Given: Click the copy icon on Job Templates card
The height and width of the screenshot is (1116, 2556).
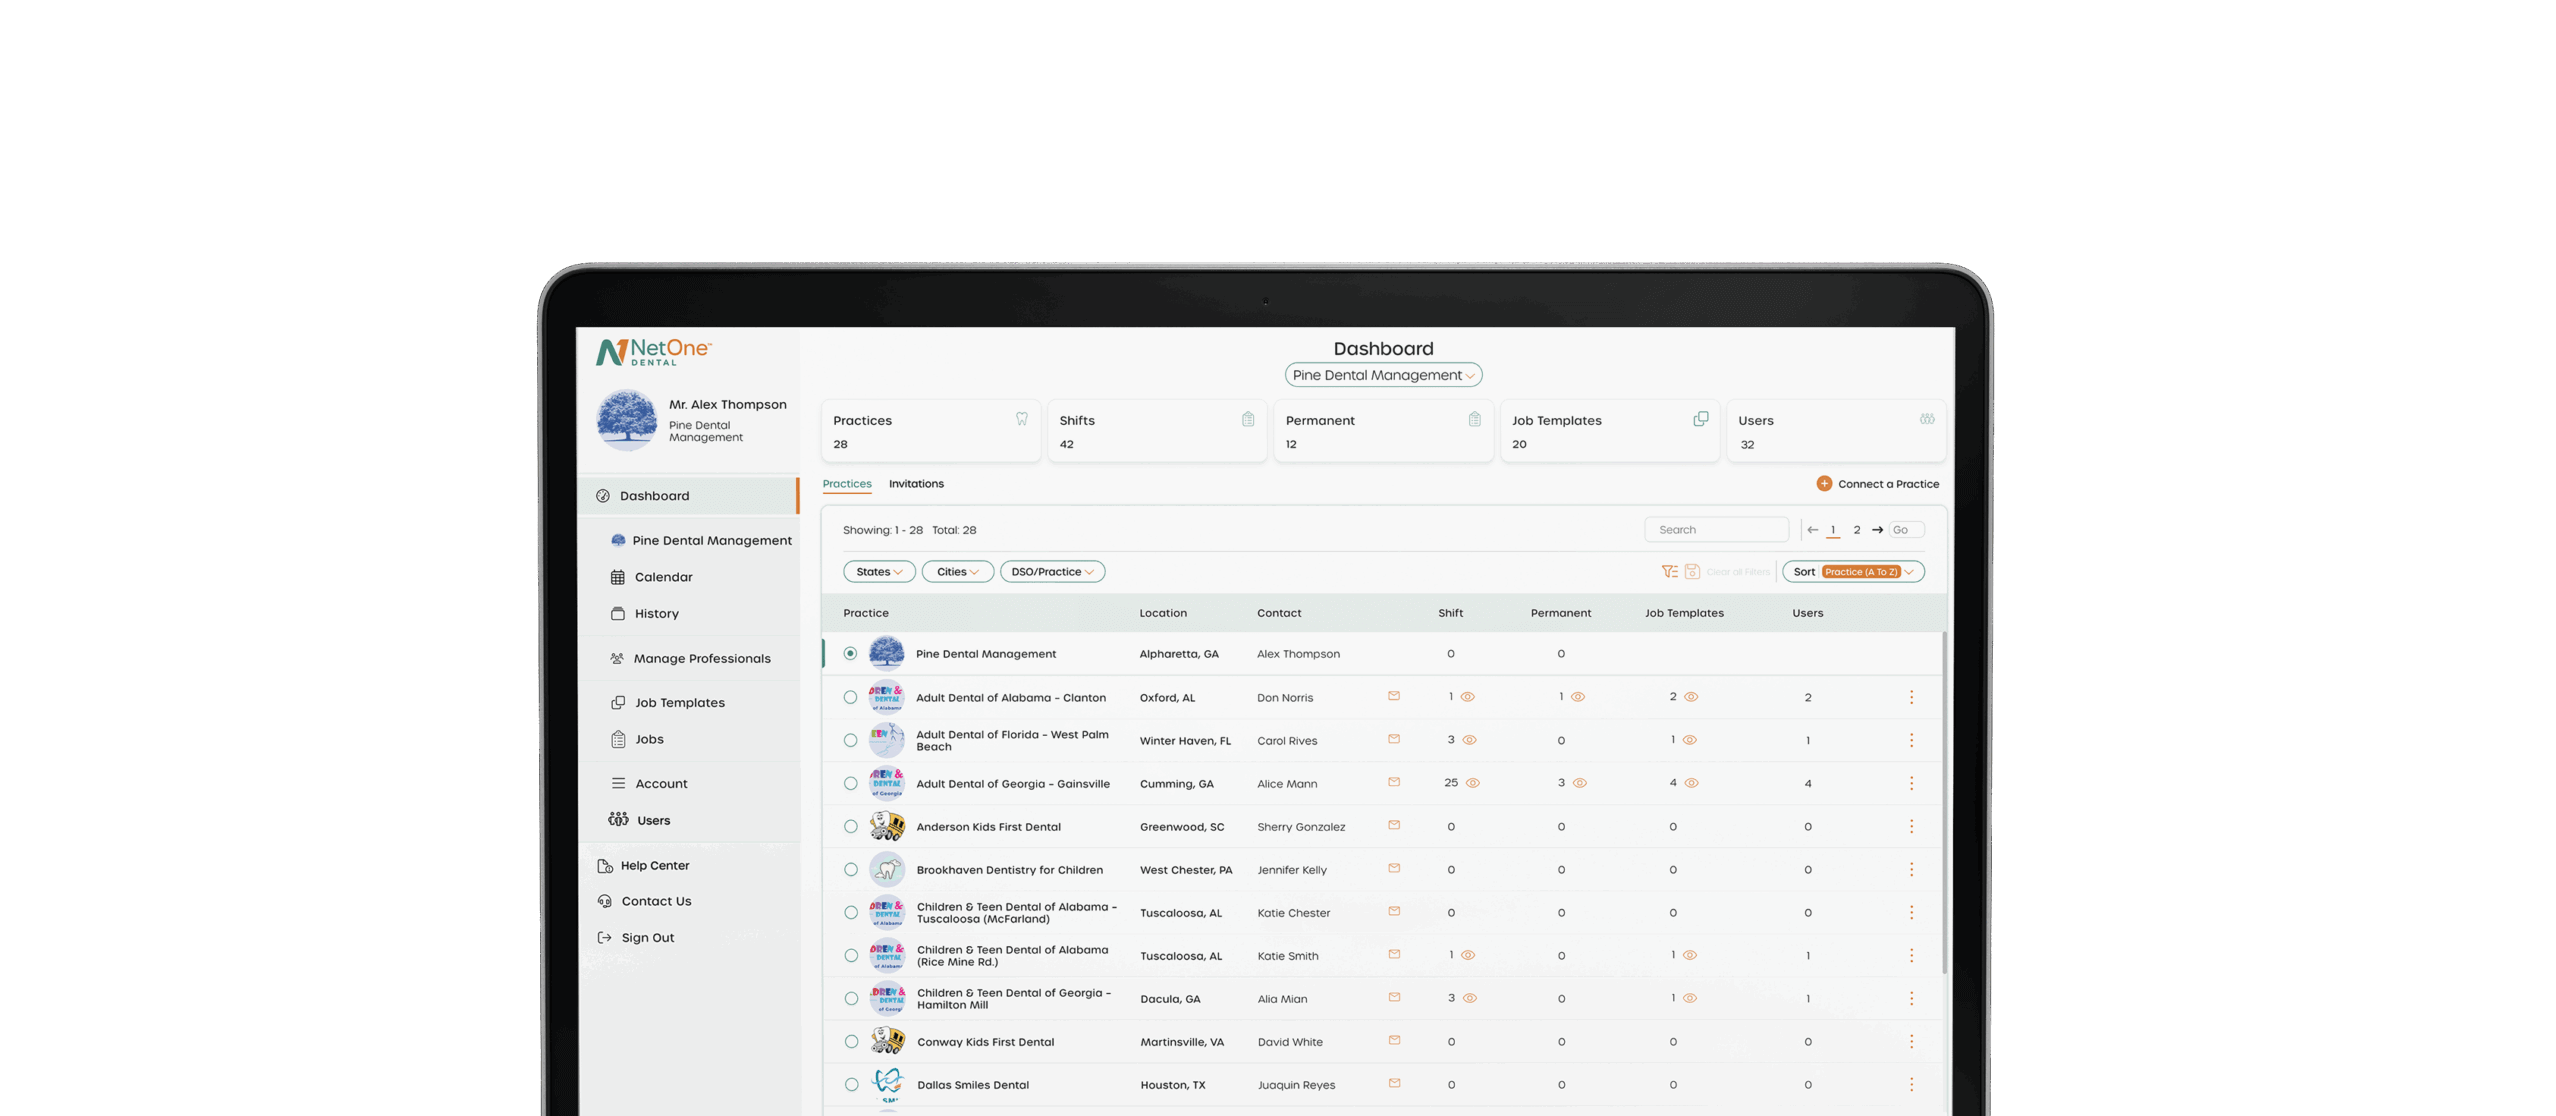Looking at the screenshot, I should point(1700,419).
